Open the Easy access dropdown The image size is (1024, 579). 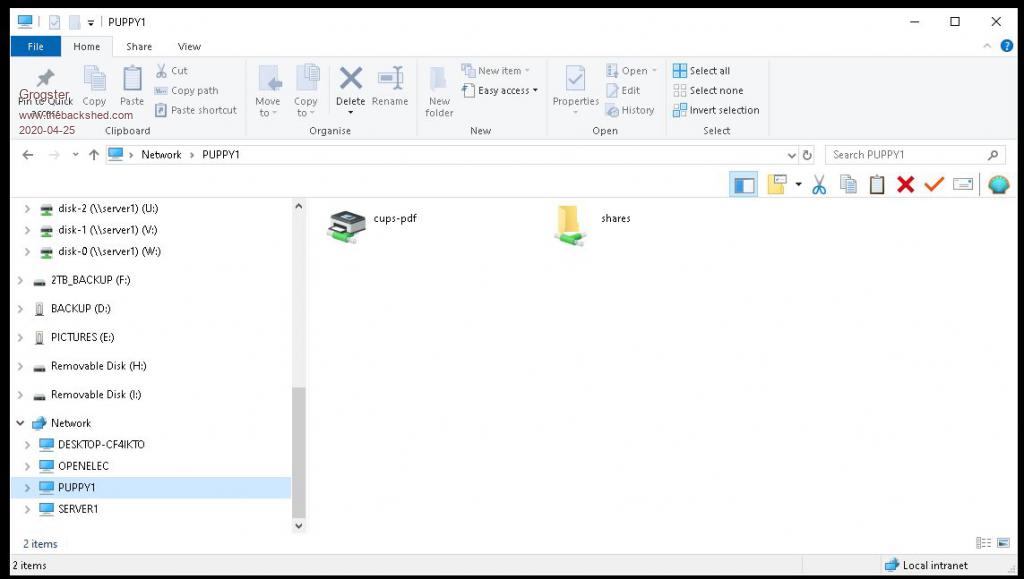click(500, 91)
